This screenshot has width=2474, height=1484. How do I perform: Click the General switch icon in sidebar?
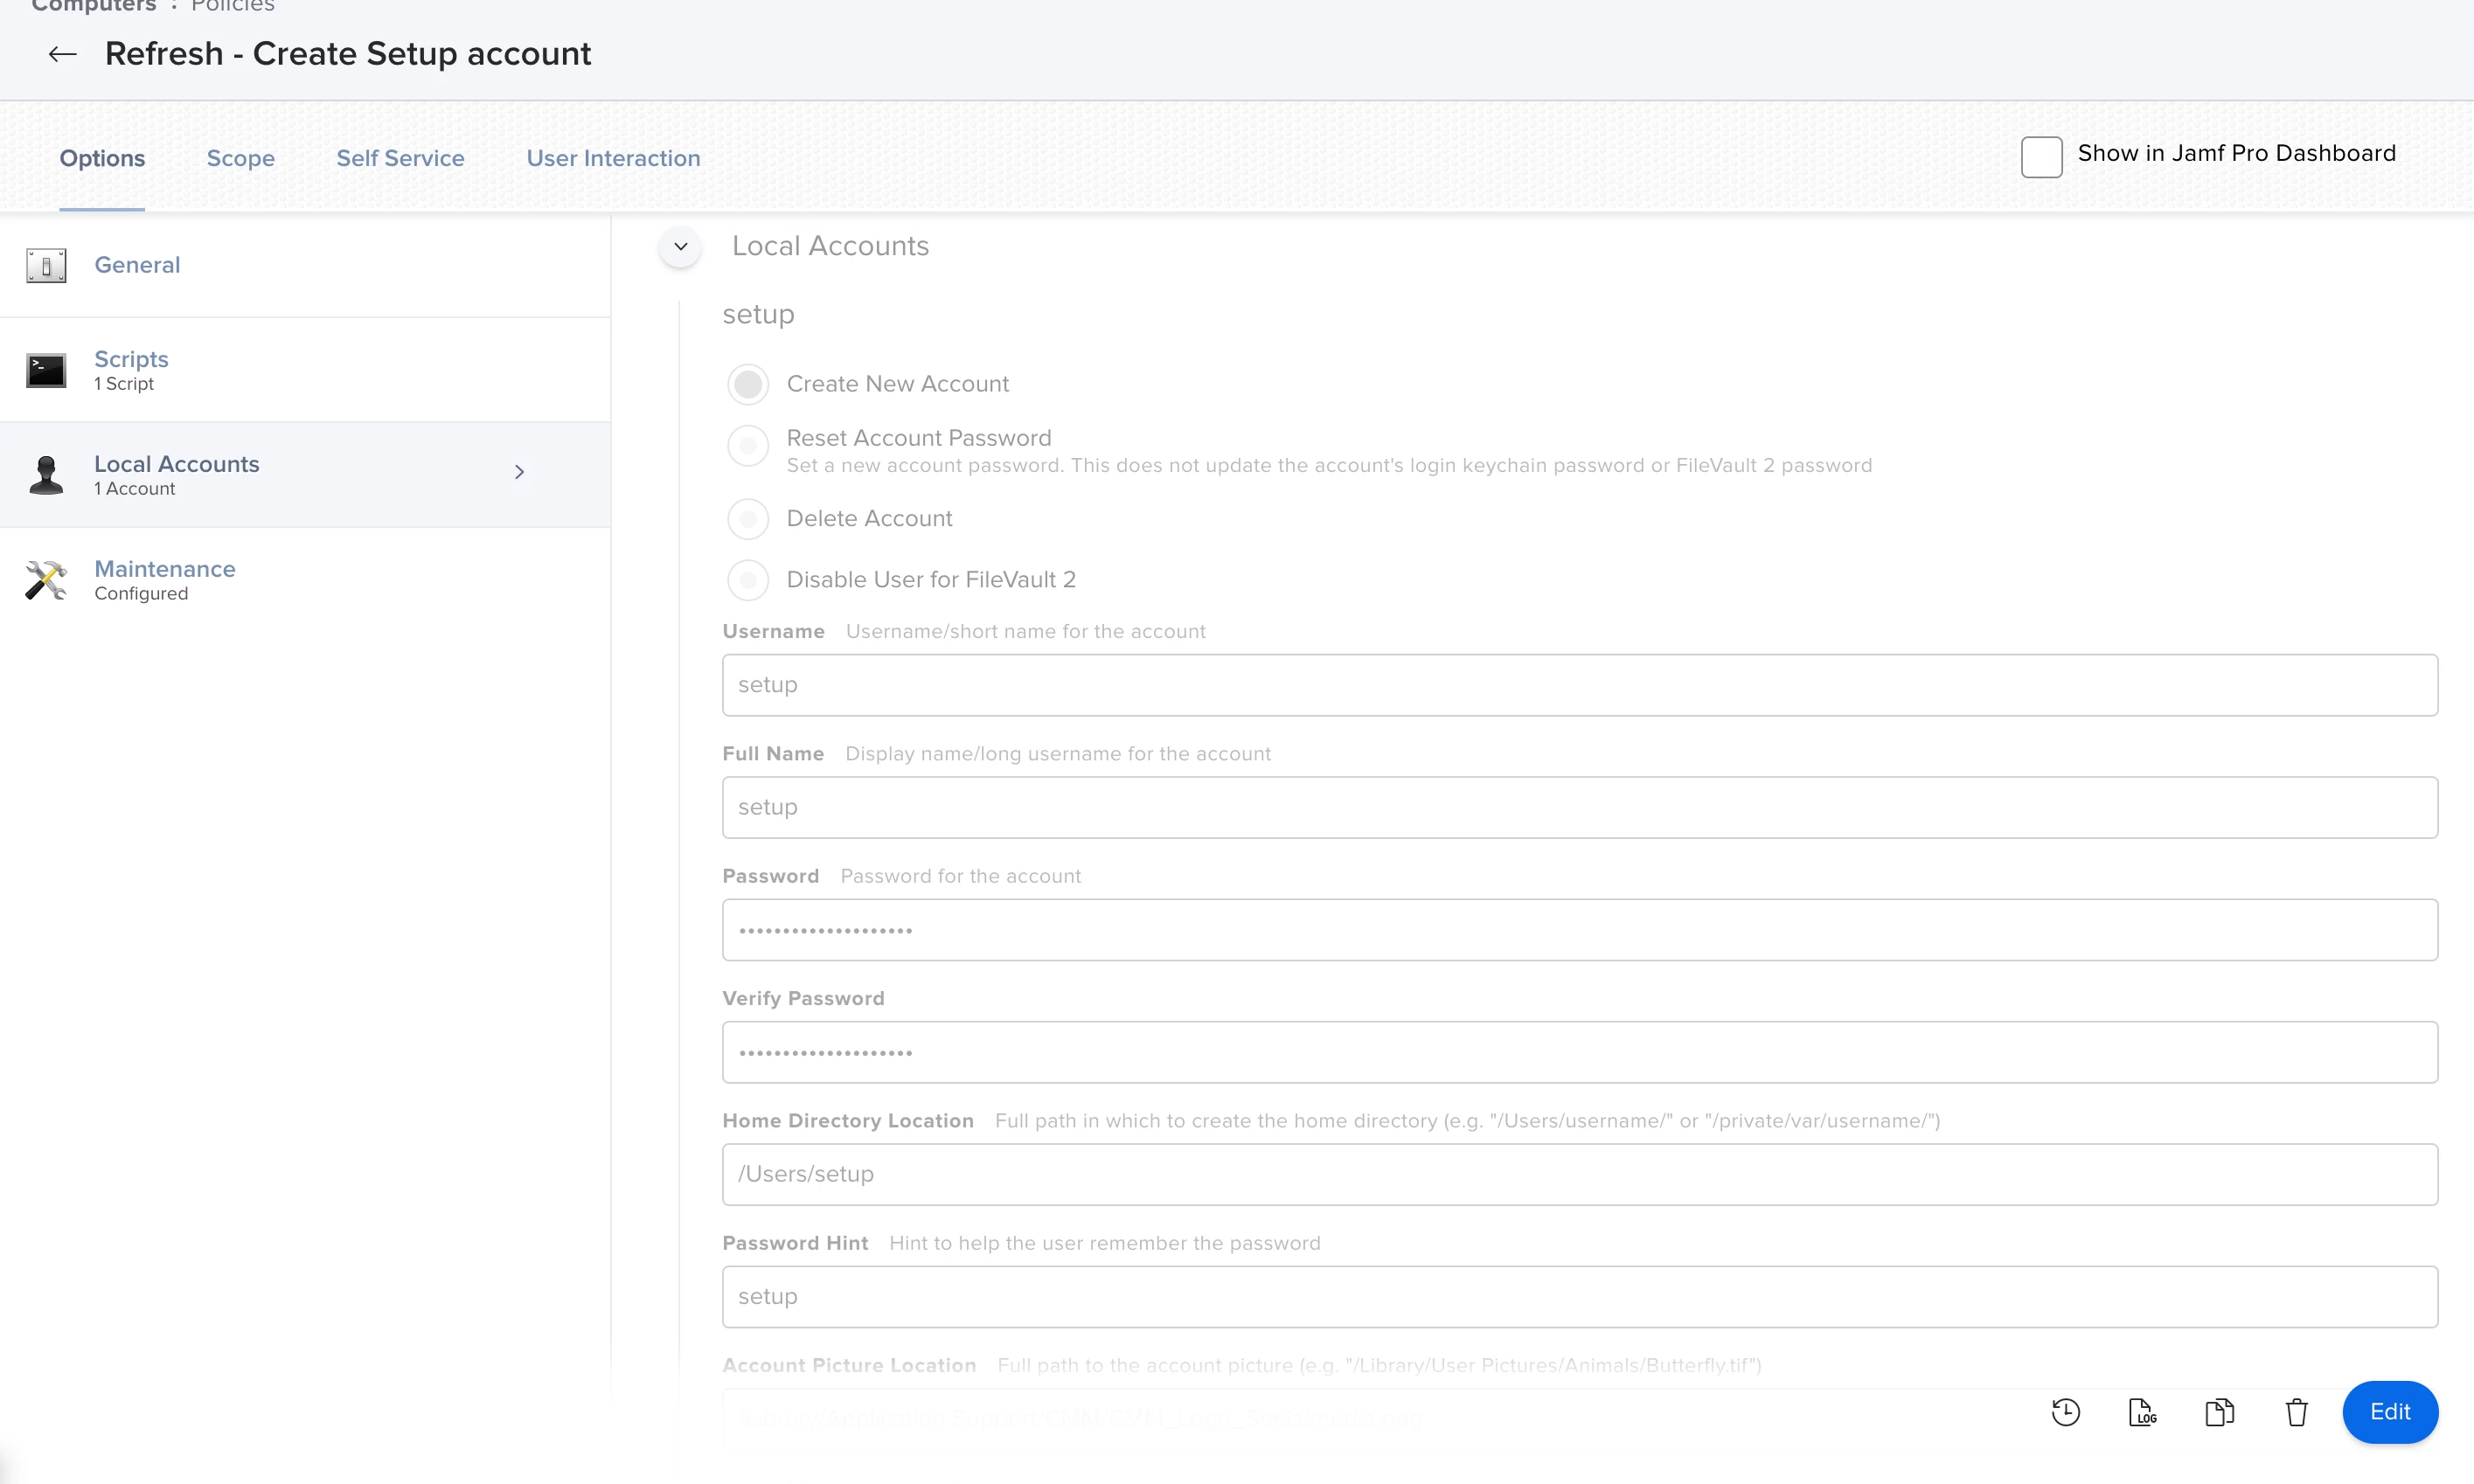(46, 265)
